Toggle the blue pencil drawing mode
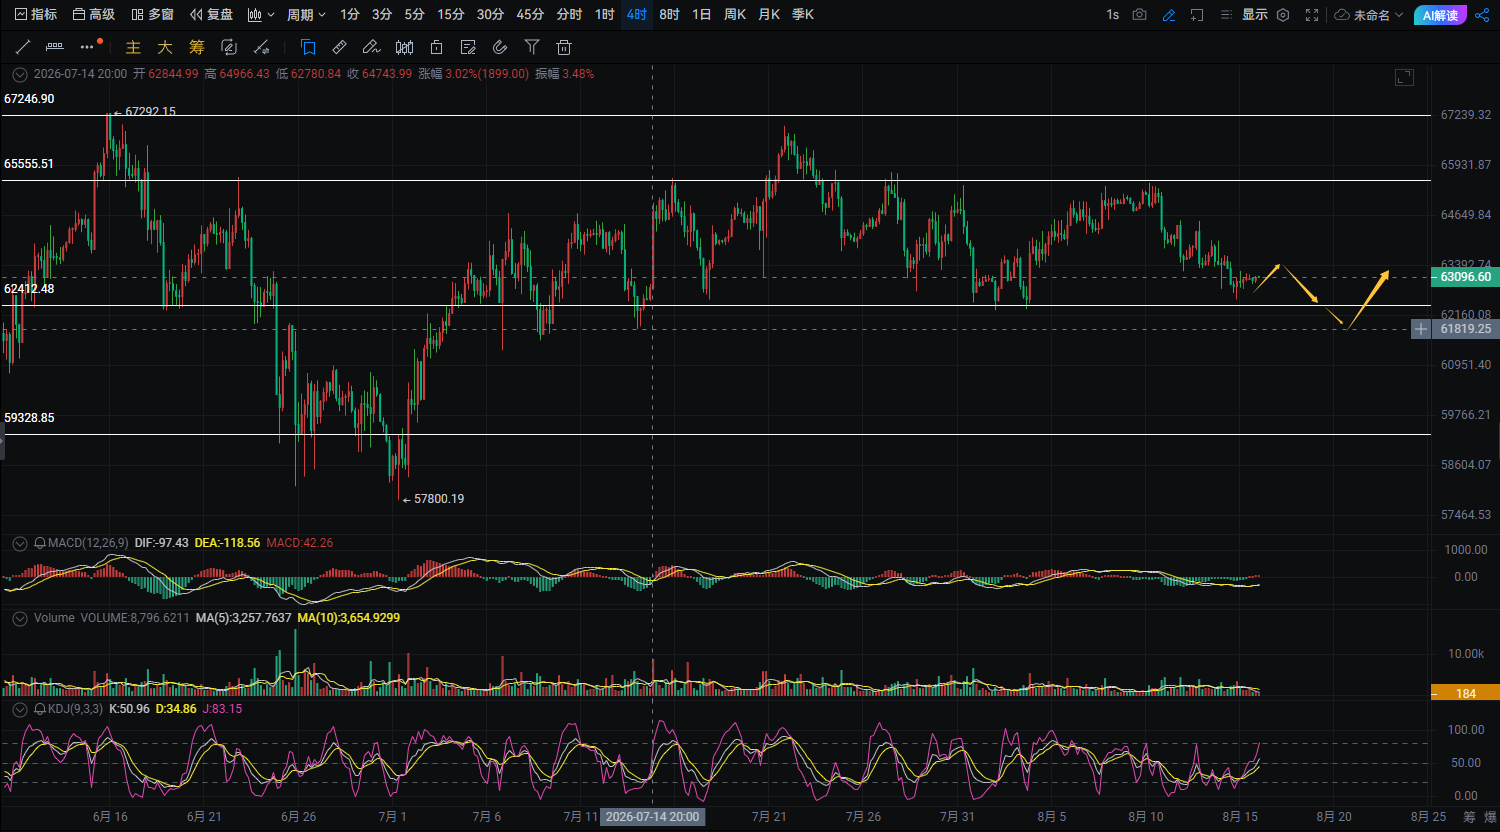 (1169, 15)
